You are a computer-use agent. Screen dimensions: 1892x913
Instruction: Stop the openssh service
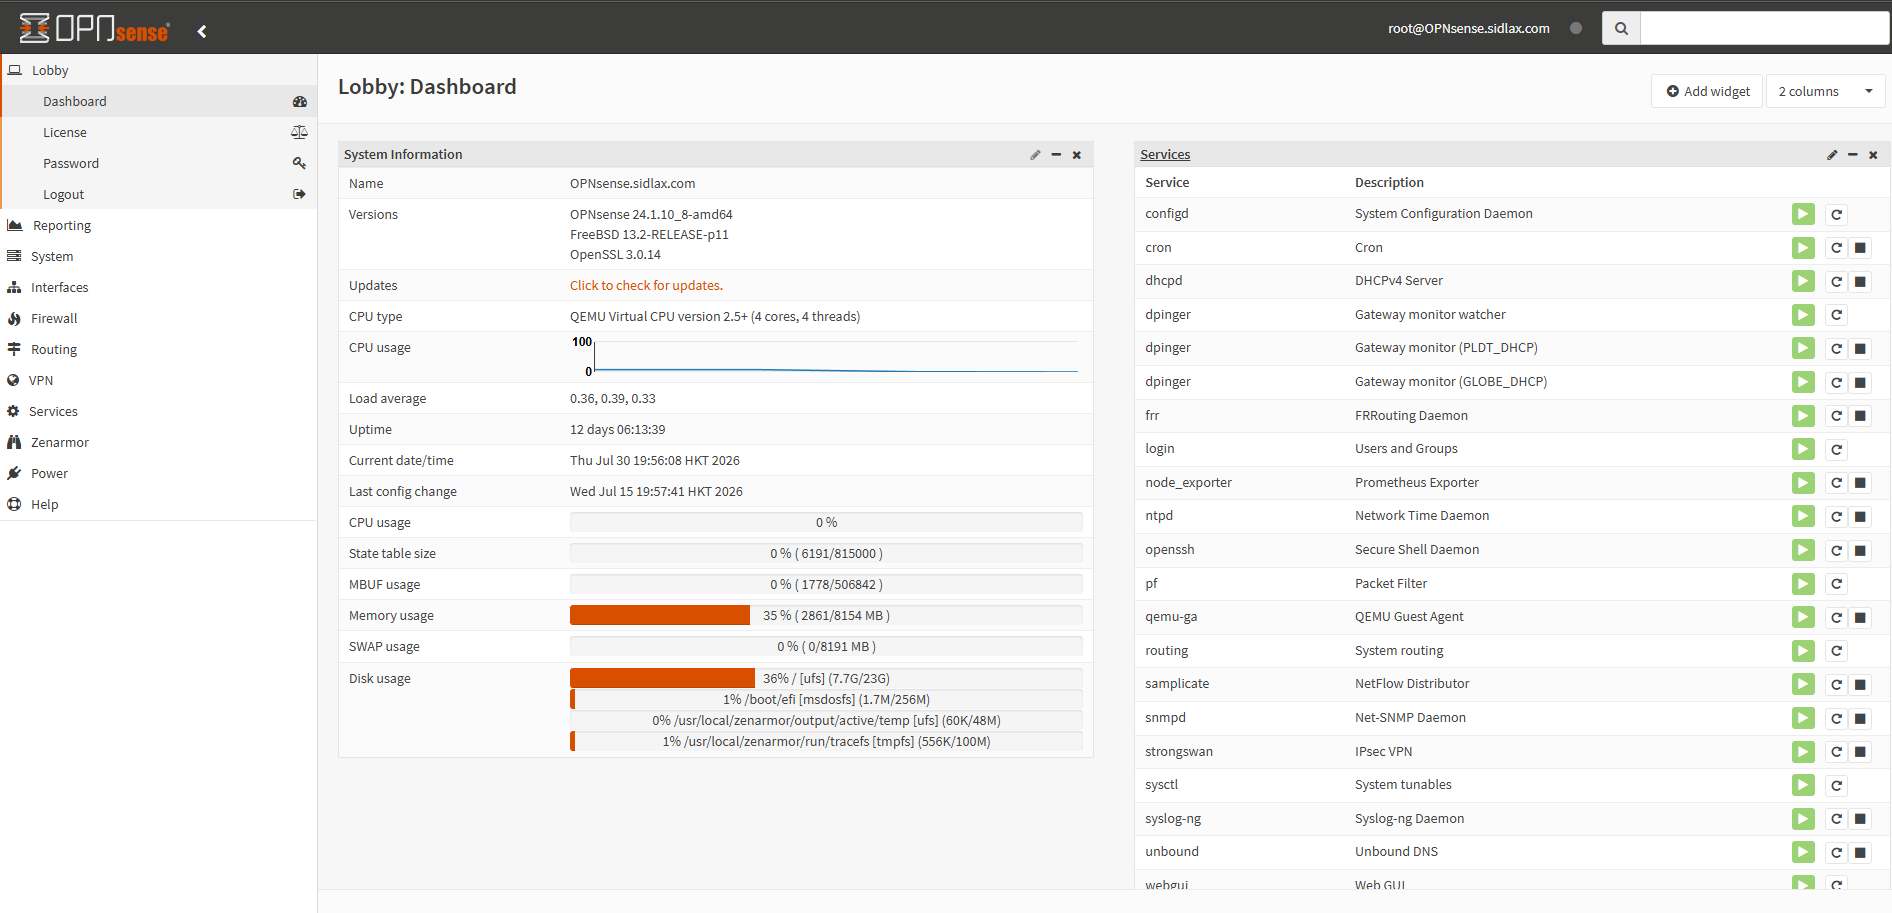1860,550
